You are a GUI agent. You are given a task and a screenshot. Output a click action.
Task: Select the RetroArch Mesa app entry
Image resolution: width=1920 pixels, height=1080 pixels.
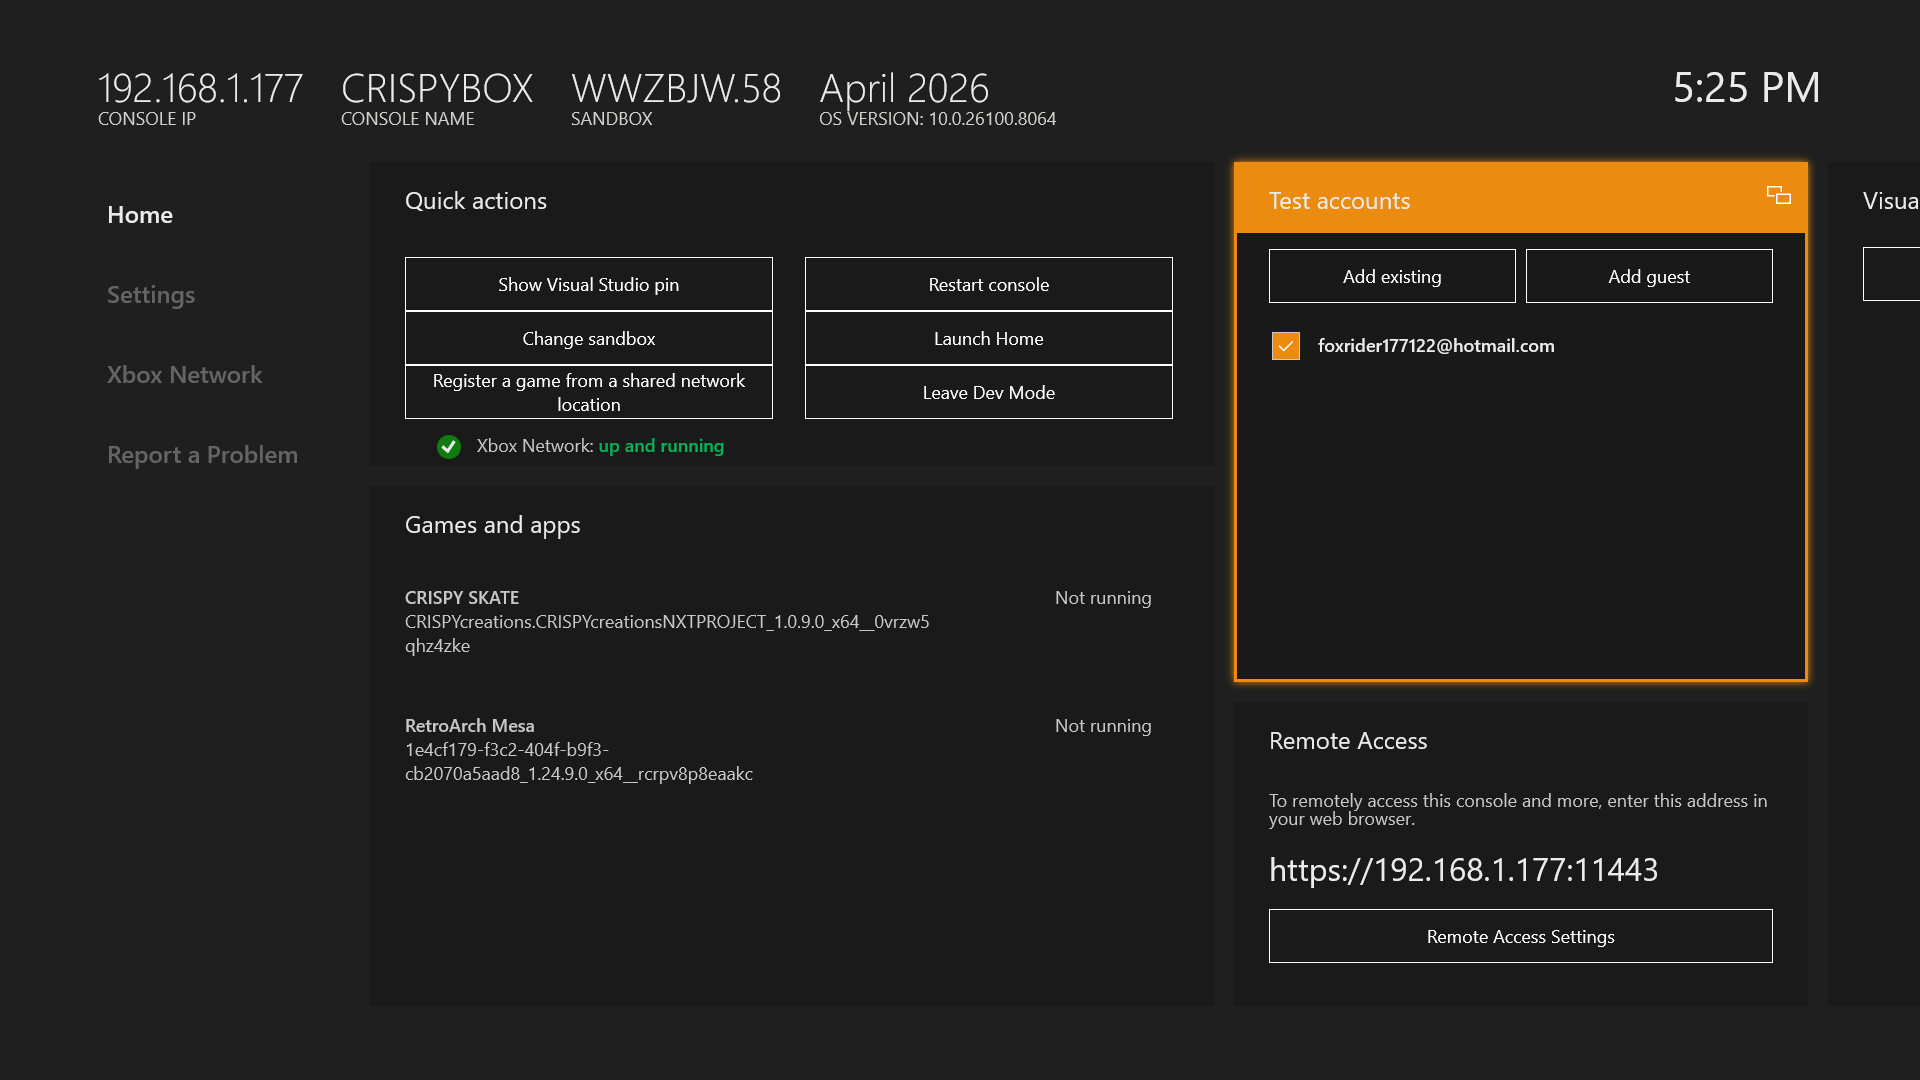coord(778,749)
